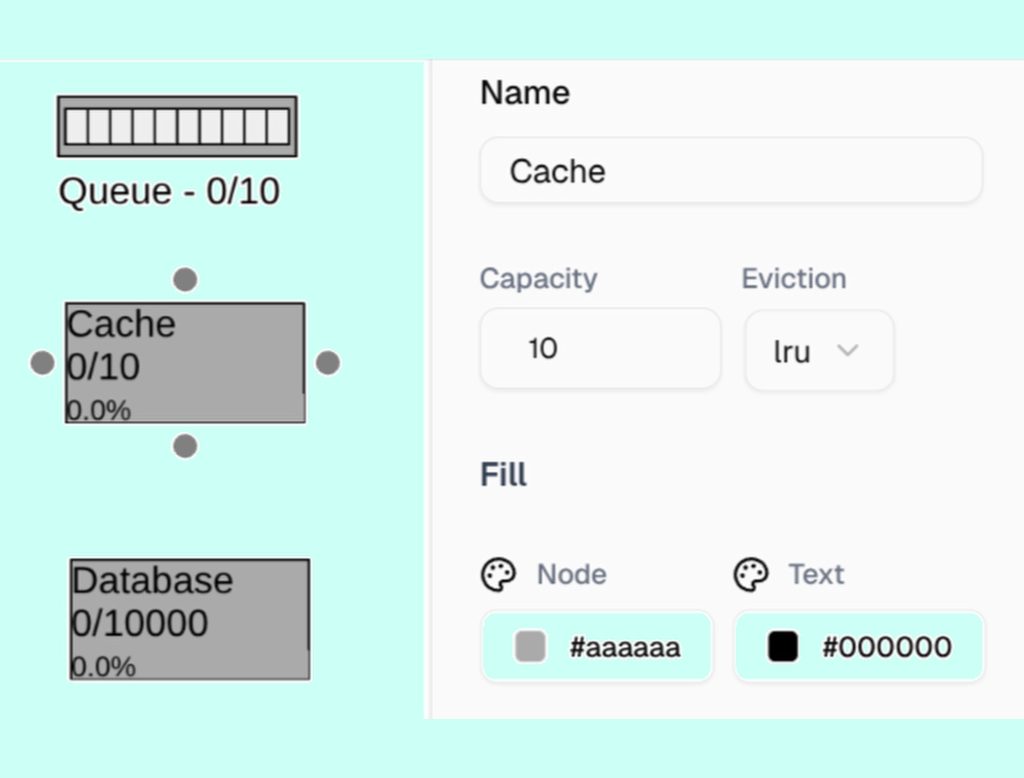Click the Cache node's left connection handle
This screenshot has width=1024, height=778.
click(42, 363)
